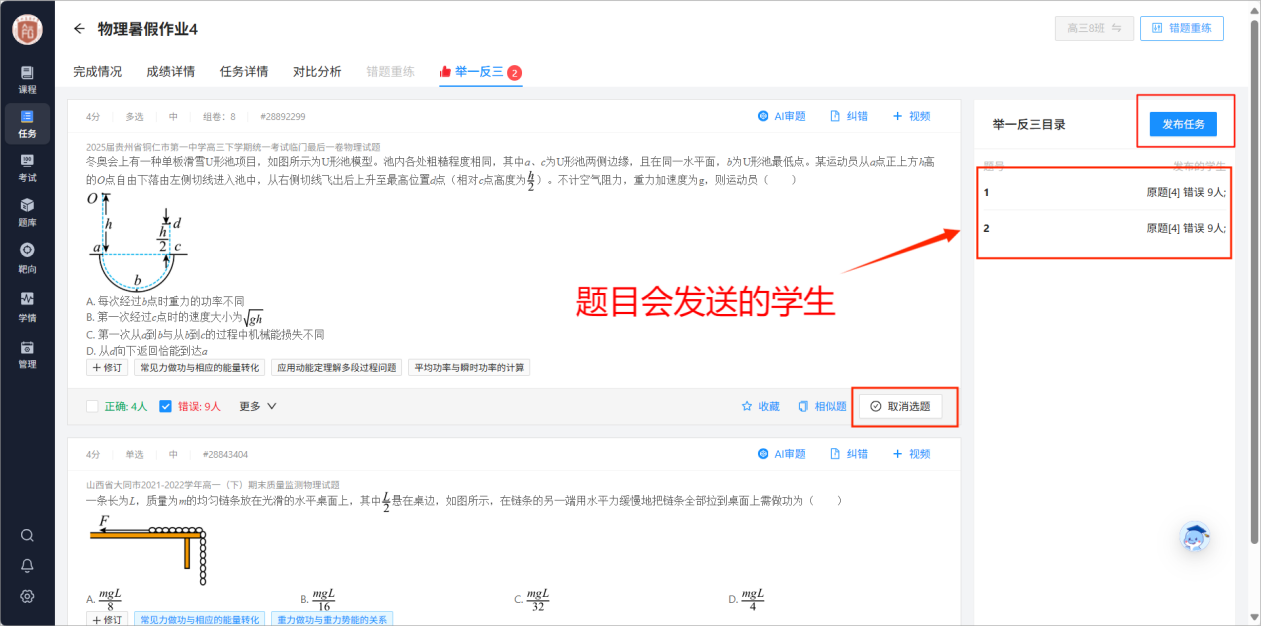Click 修订 under the second question
The width and height of the screenshot is (1261, 626).
[x=107, y=620]
